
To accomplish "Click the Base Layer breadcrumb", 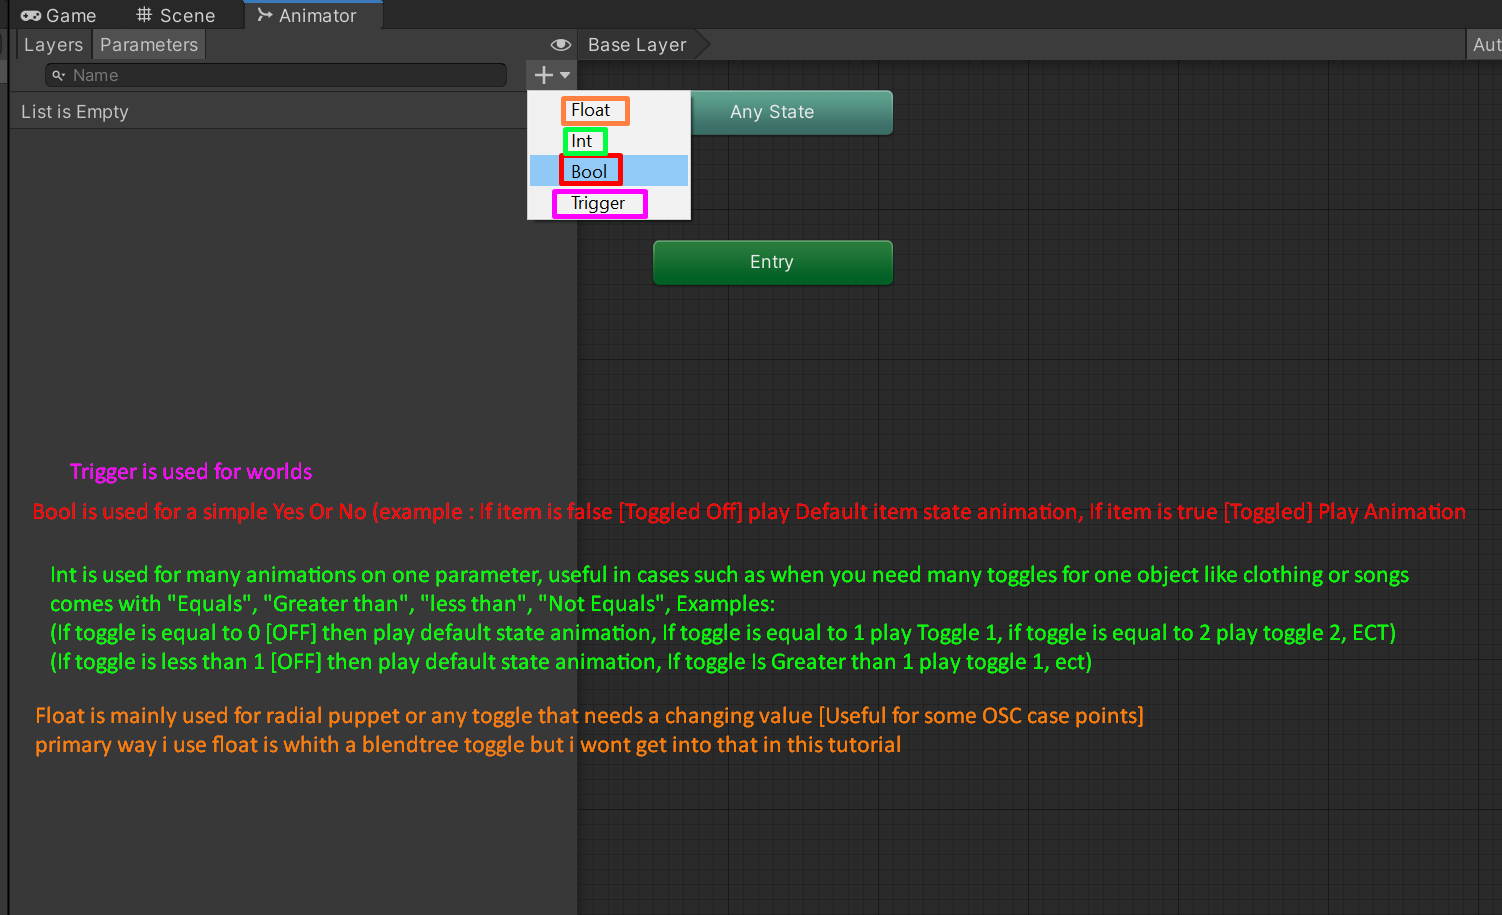I will 637,45.
